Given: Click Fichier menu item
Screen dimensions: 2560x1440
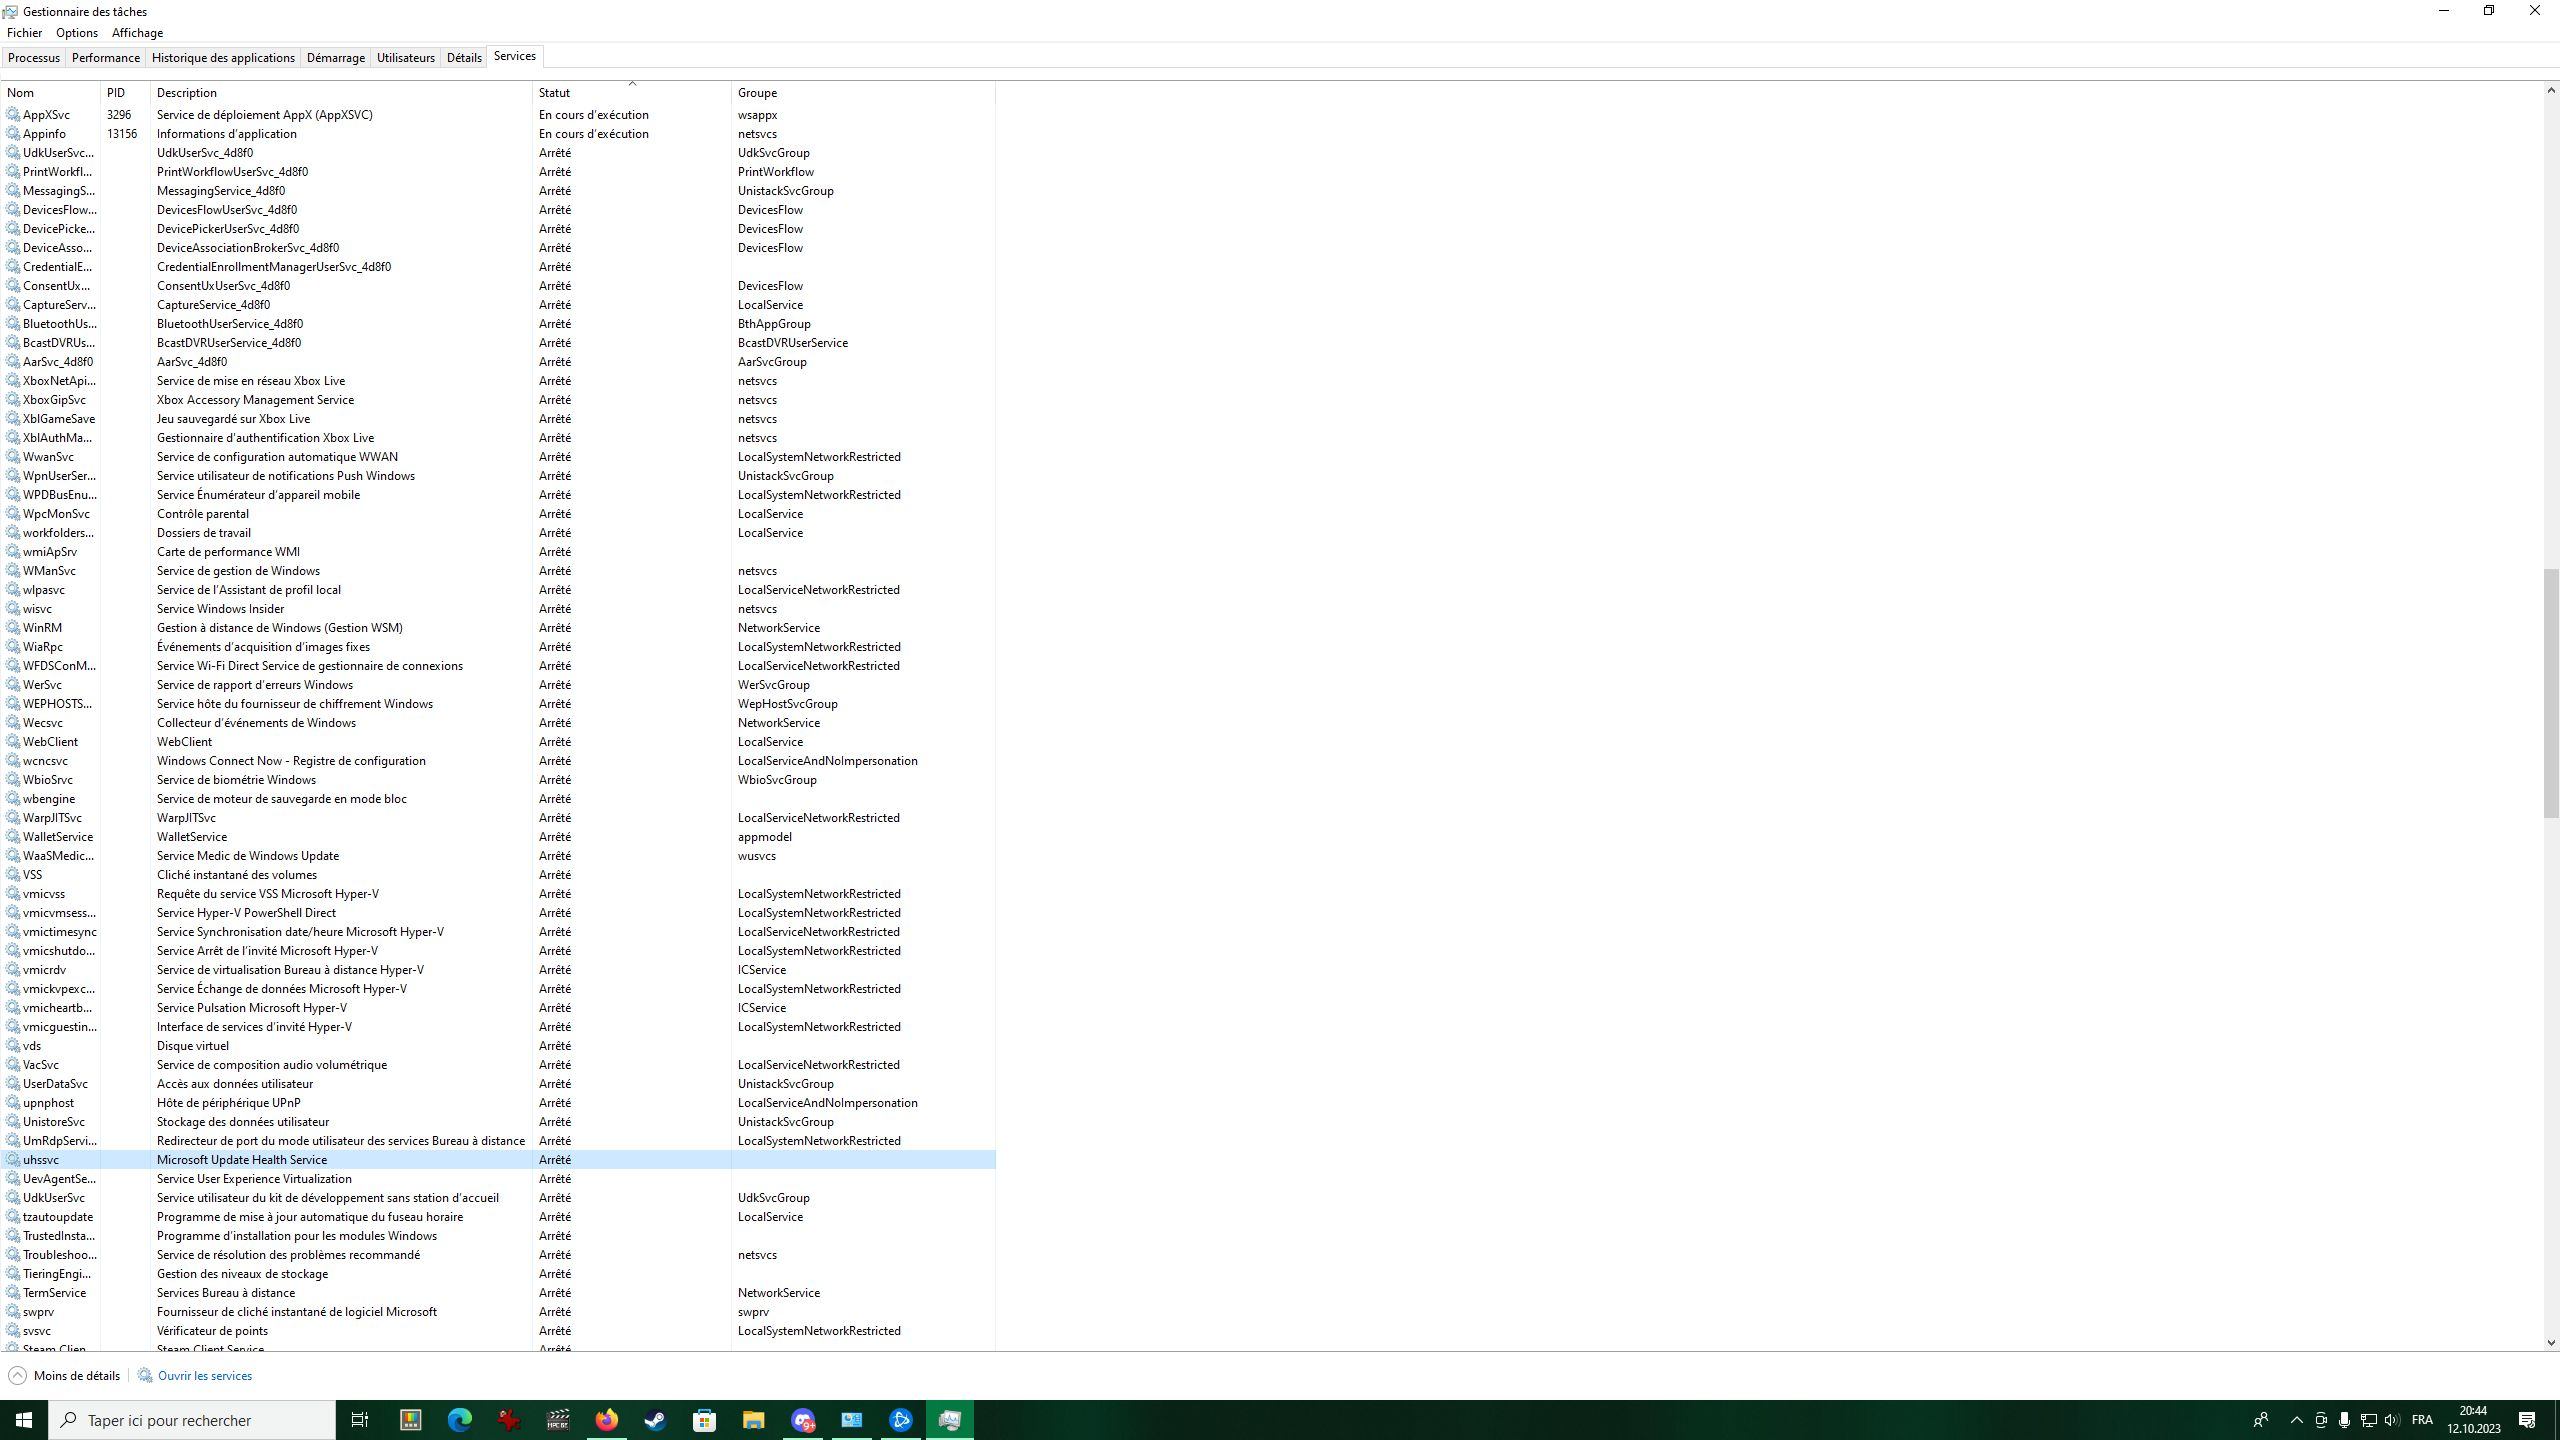Looking at the screenshot, I should point(25,32).
